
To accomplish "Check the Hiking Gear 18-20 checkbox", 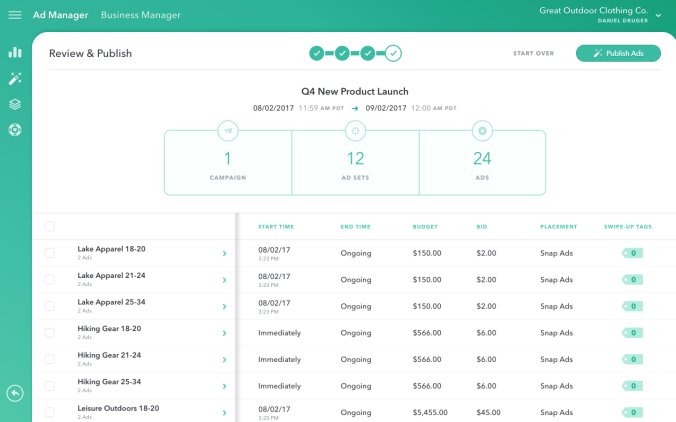I will pyautogui.click(x=50, y=333).
